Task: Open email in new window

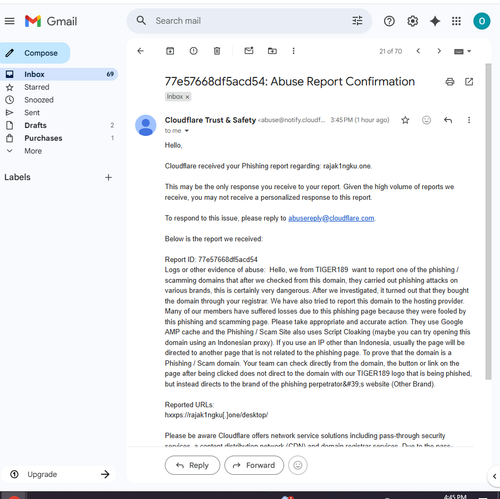Action: click(469, 82)
